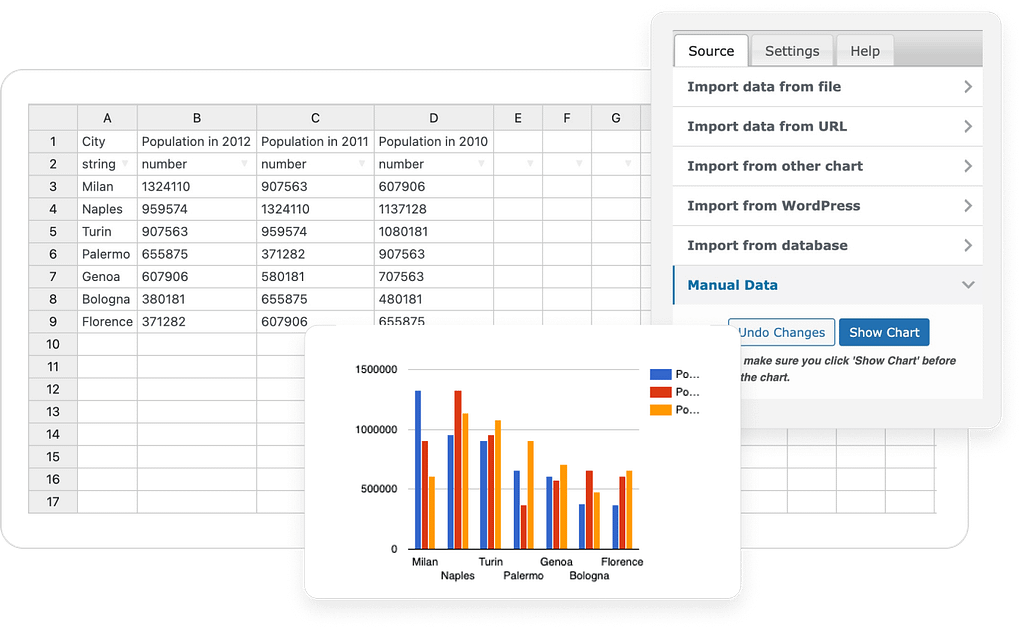
Task: Click the blue legend color swatch
Action: [660, 374]
